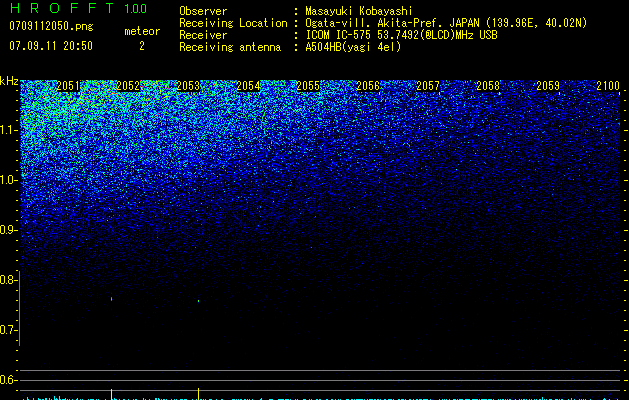Click observer name Masayuki Kobayashi

359,11
